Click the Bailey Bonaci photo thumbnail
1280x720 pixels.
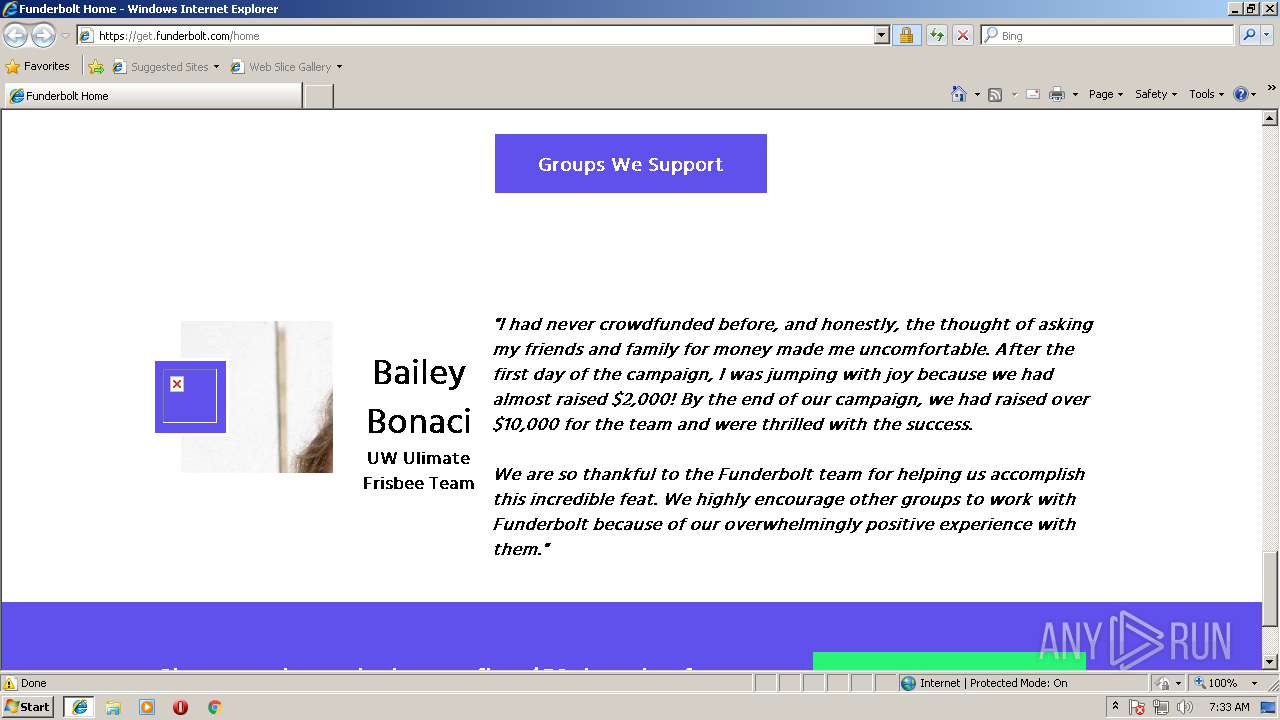click(257, 397)
